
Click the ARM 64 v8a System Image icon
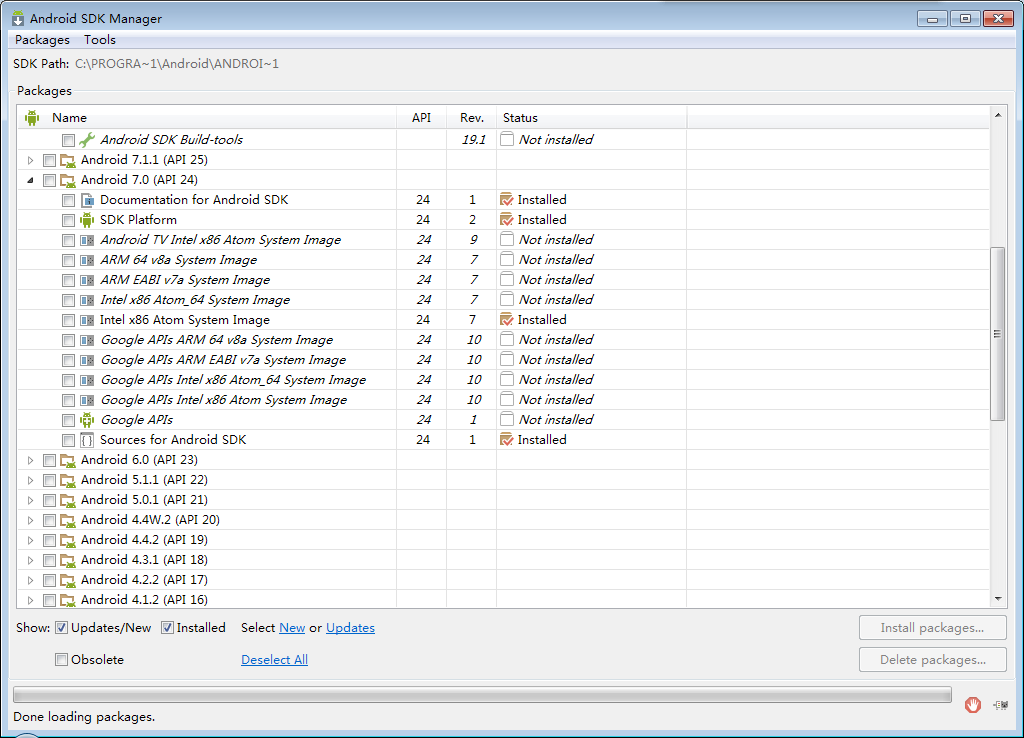click(x=87, y=260)
